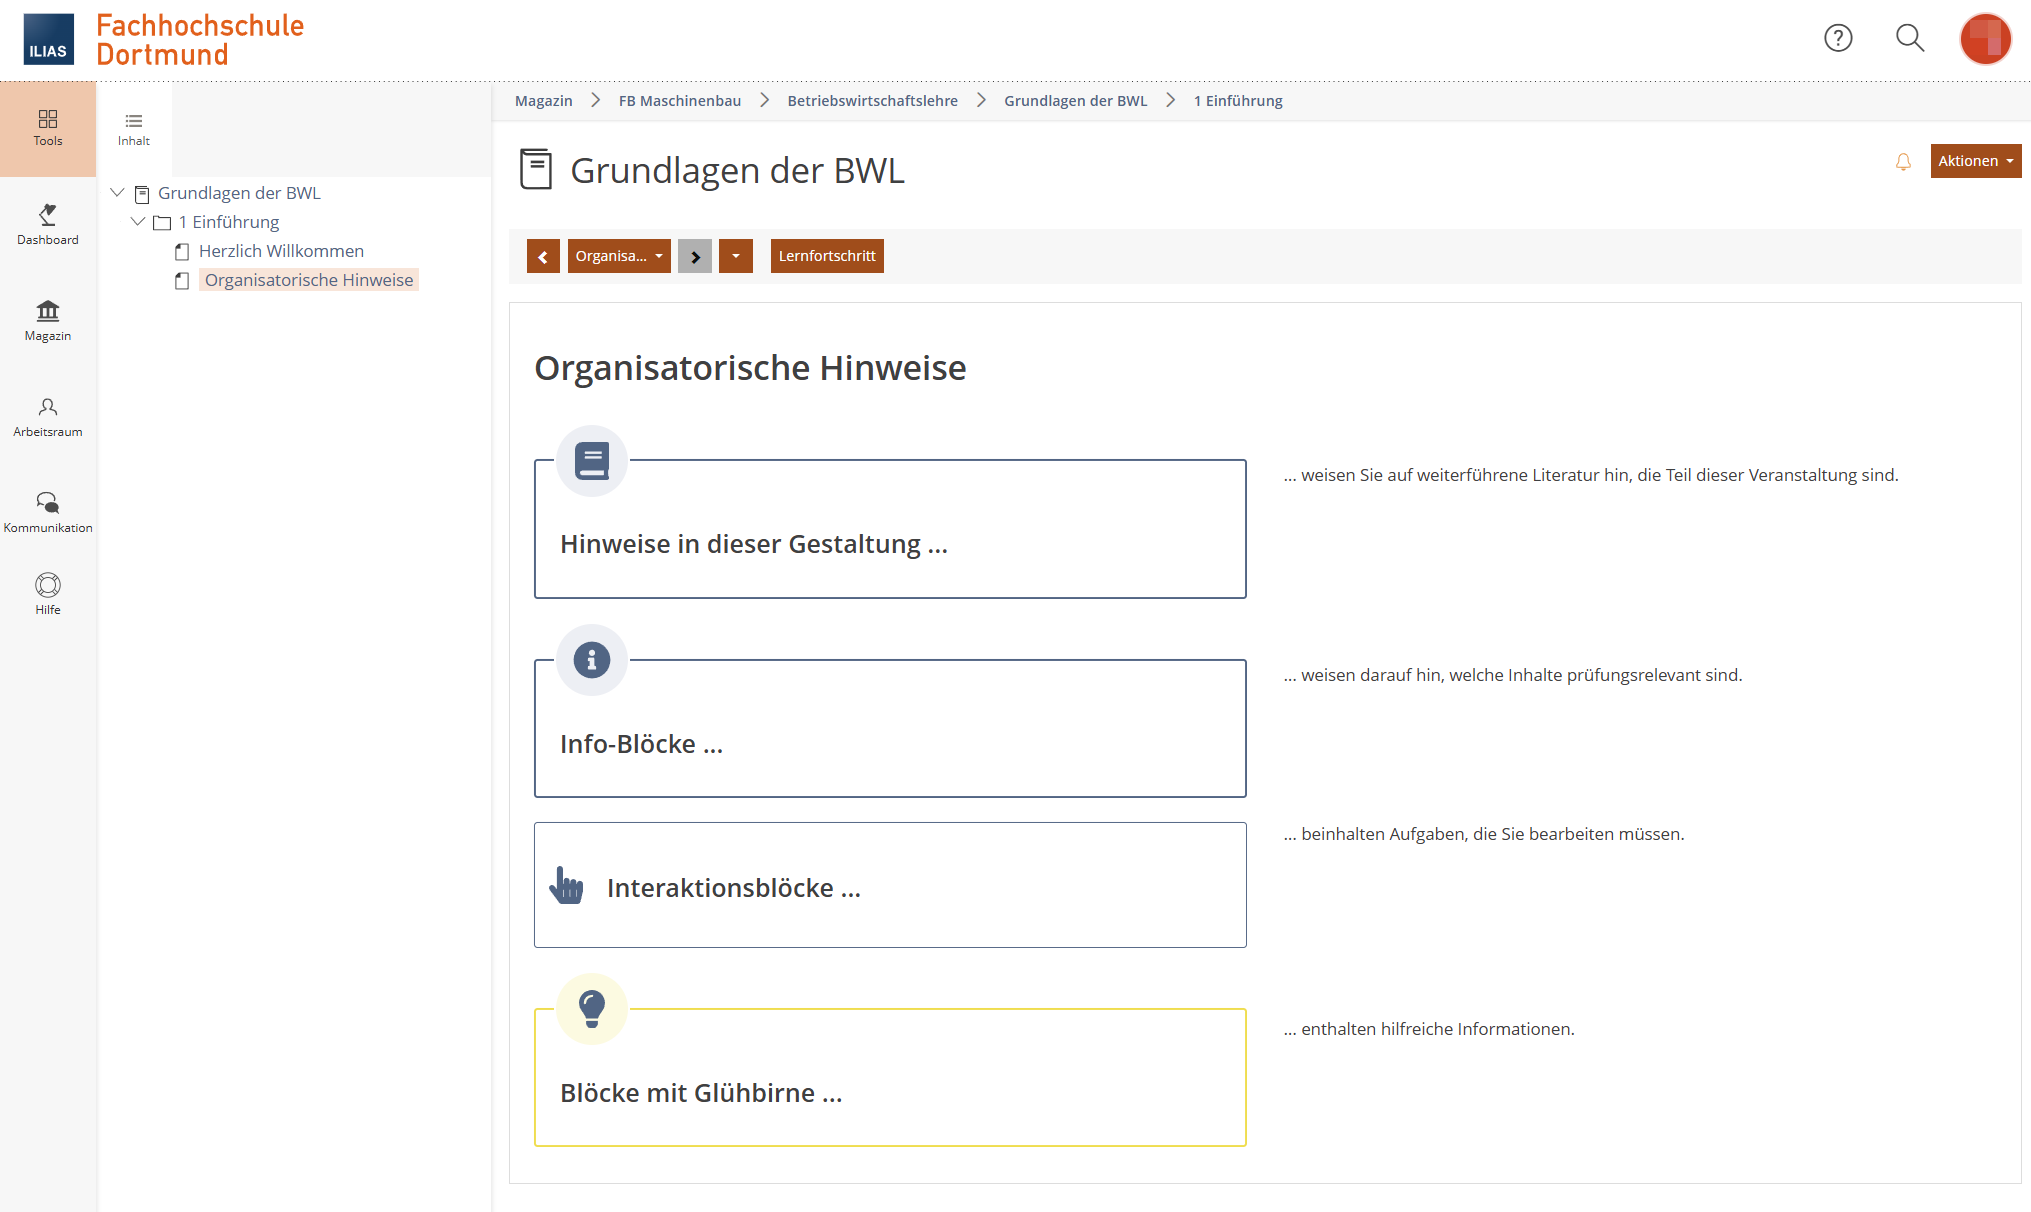Go to previous page arrow button
2031x1212 pixels.
543,256
